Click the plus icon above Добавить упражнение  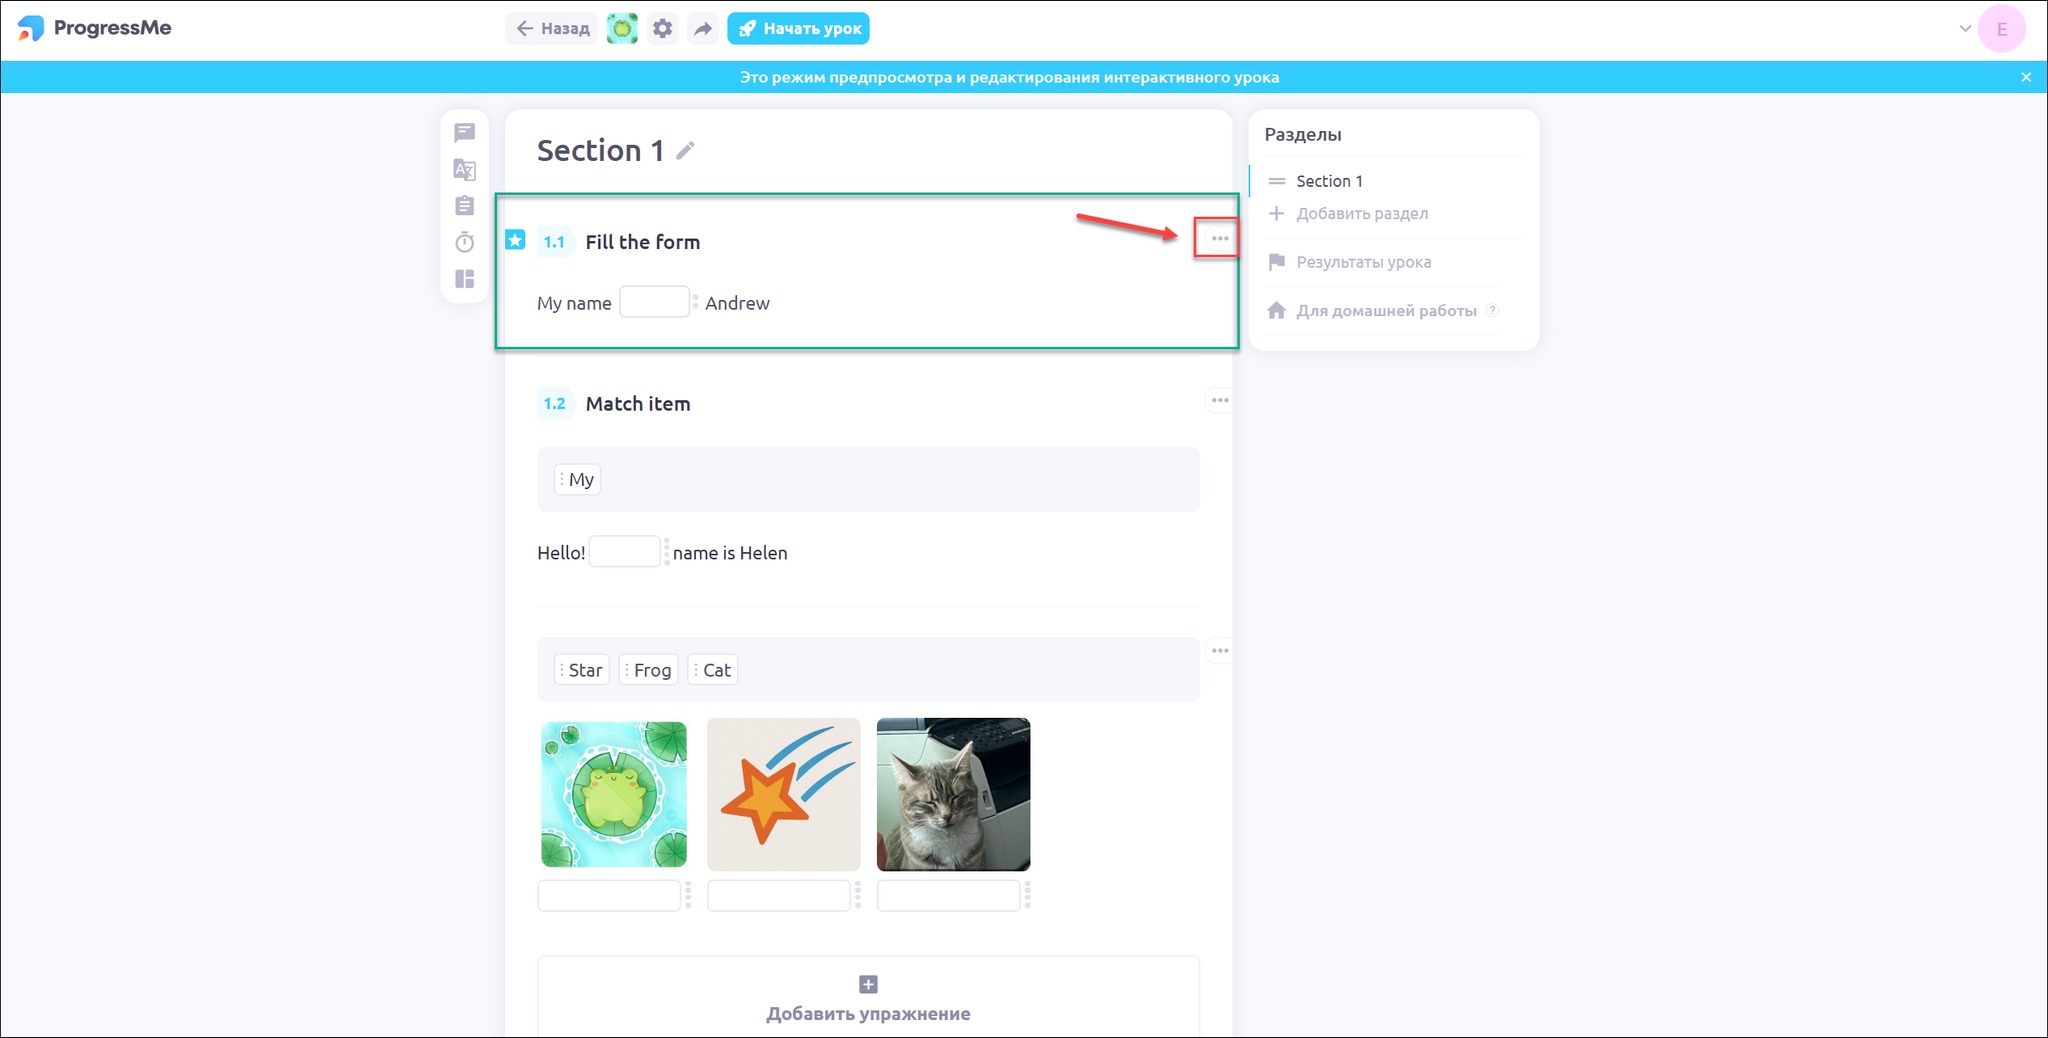(868, 984)
